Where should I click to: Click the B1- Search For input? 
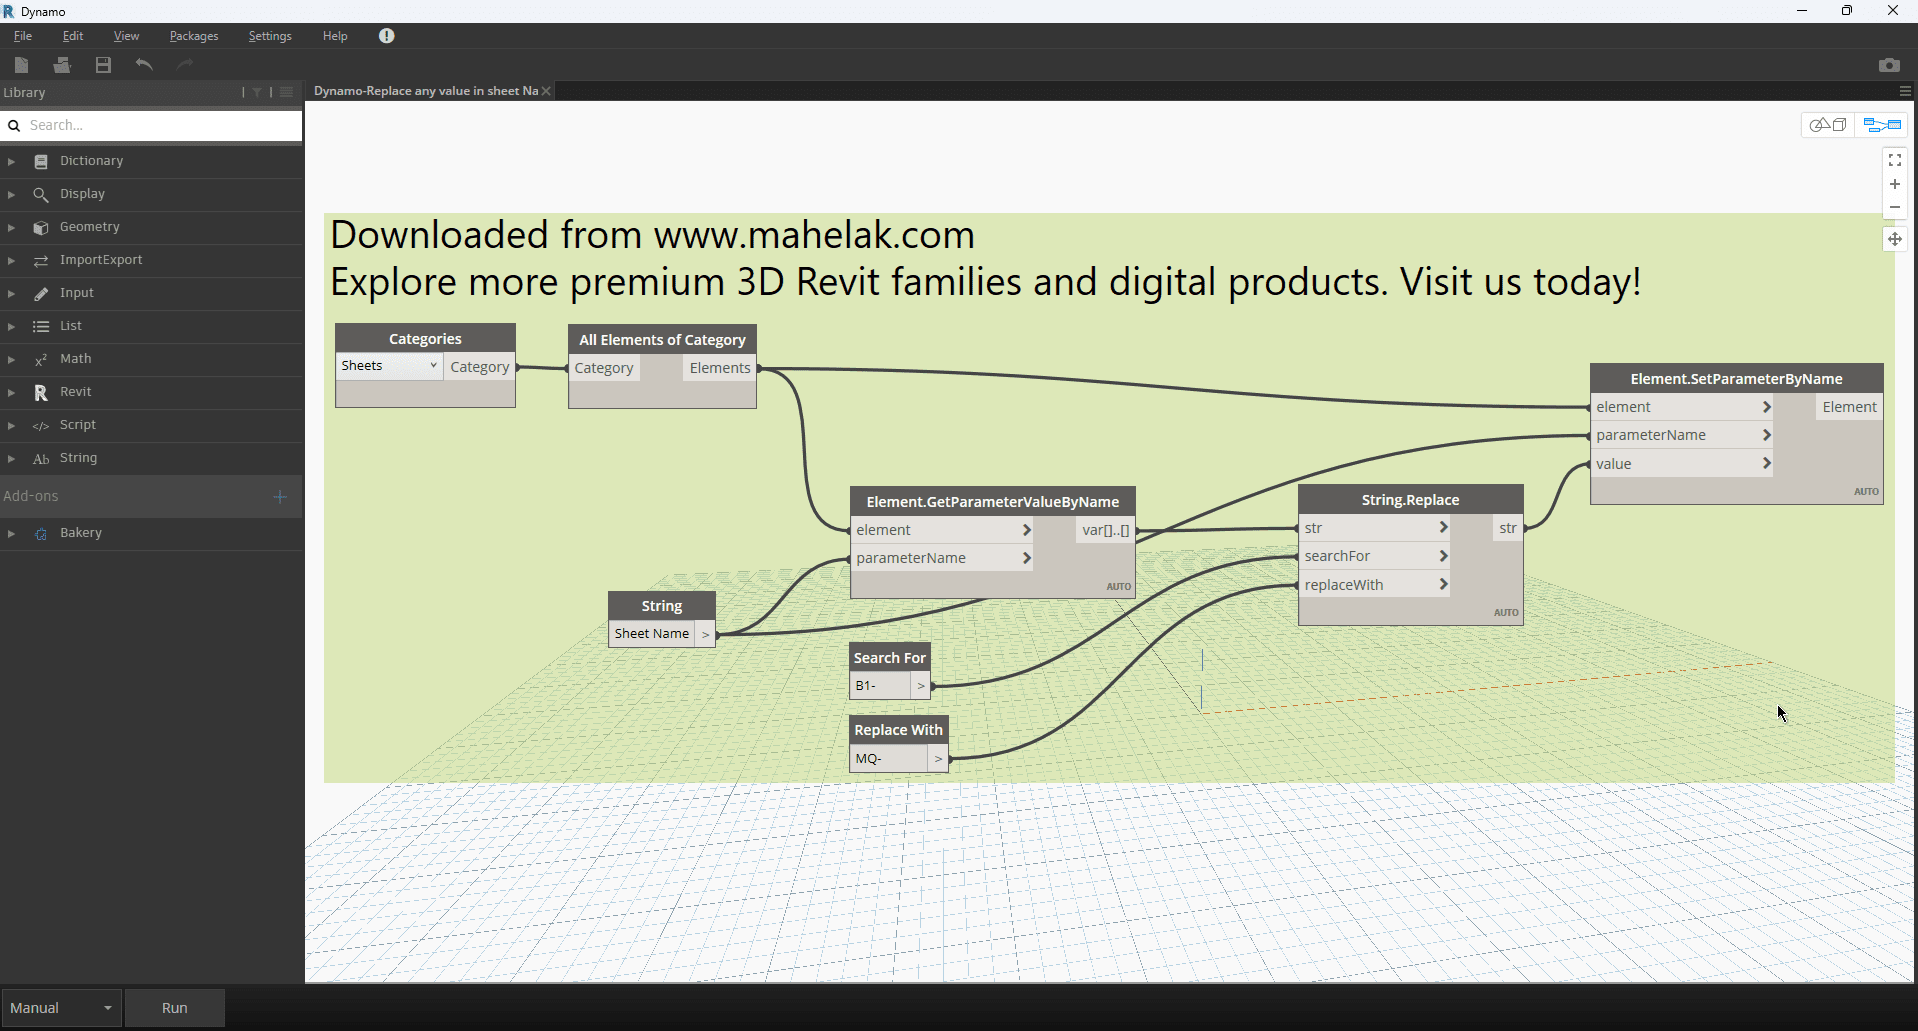click(x=880, y=686)
